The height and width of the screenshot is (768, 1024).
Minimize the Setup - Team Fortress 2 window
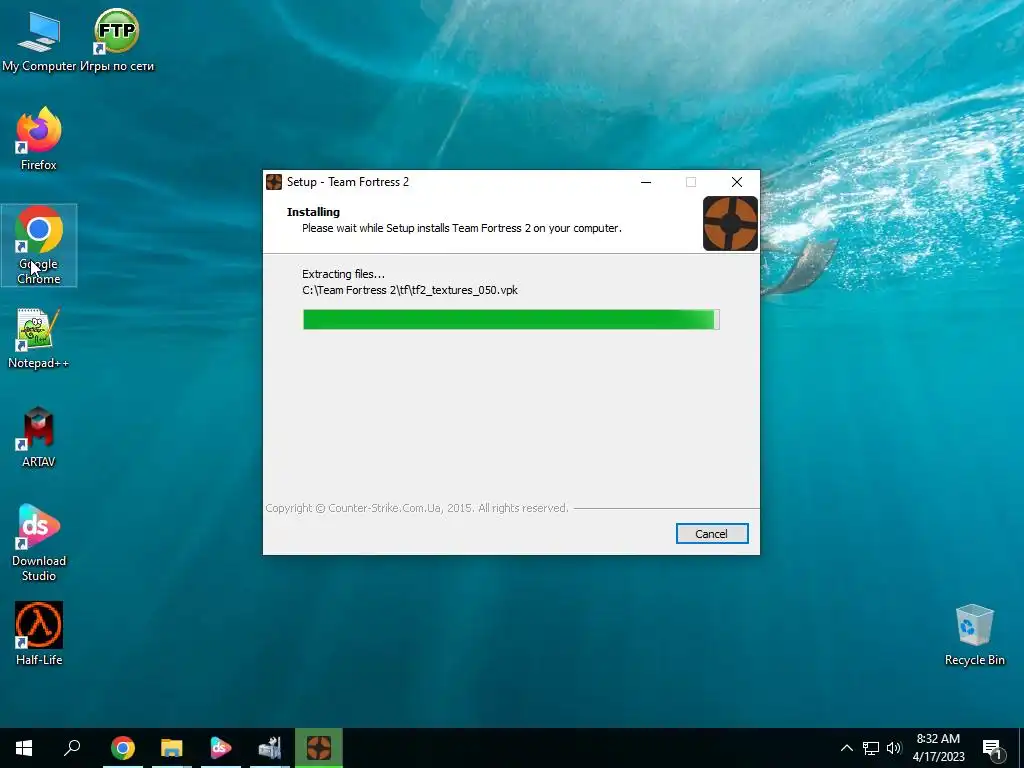coord(646,182)
